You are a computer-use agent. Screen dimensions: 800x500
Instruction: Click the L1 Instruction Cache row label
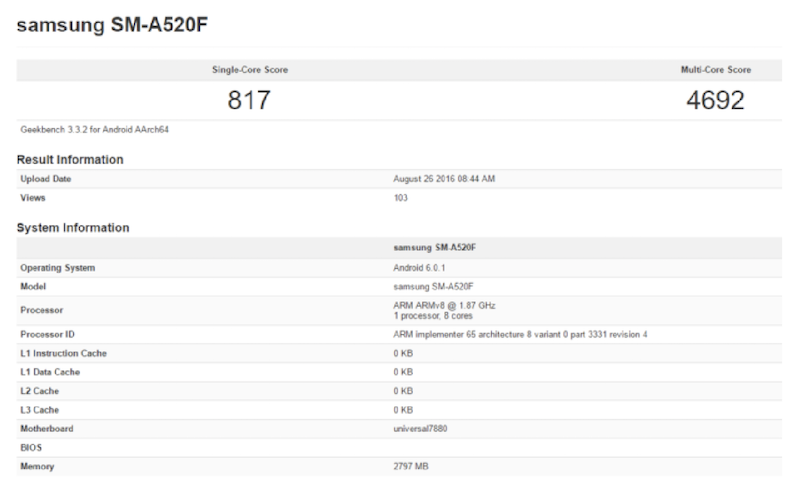[63, 353]
